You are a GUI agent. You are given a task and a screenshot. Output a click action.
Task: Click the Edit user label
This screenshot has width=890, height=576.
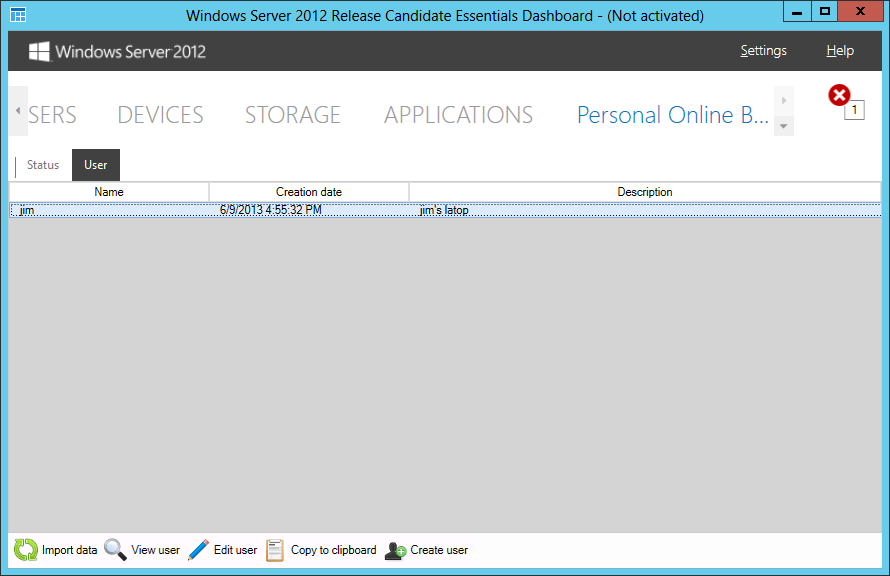click(x=236, y=550)
